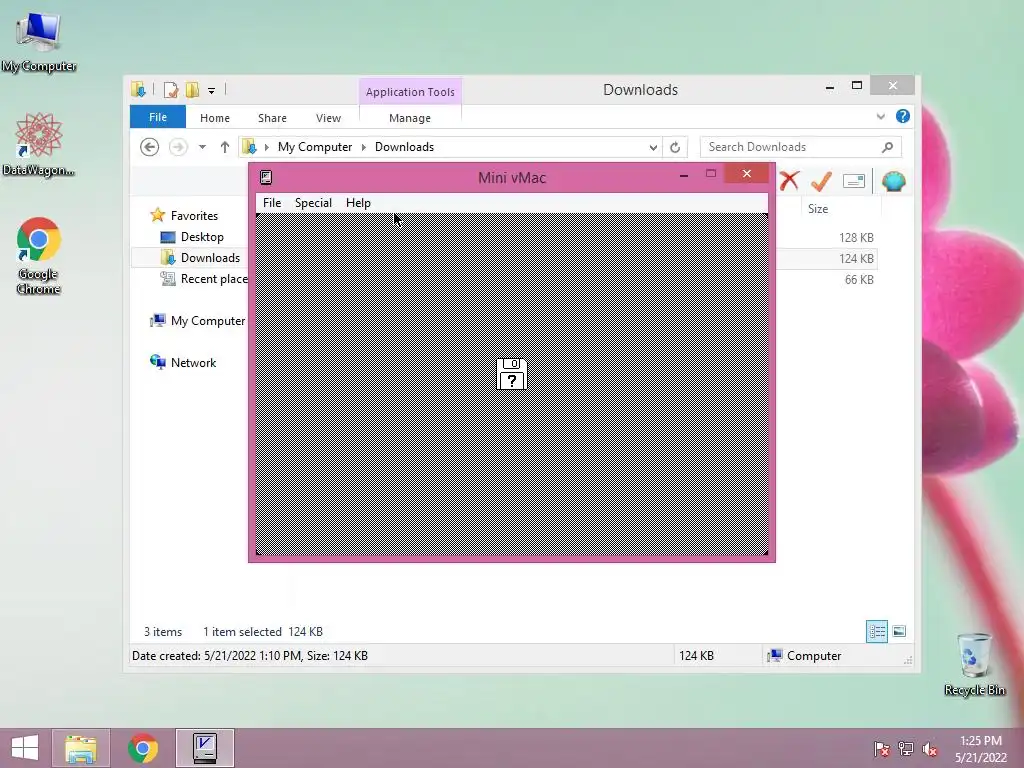This screenshot has height=768, width=1024.
Task: Click the Action Center flag tray icon
Action: coord(882,749)
